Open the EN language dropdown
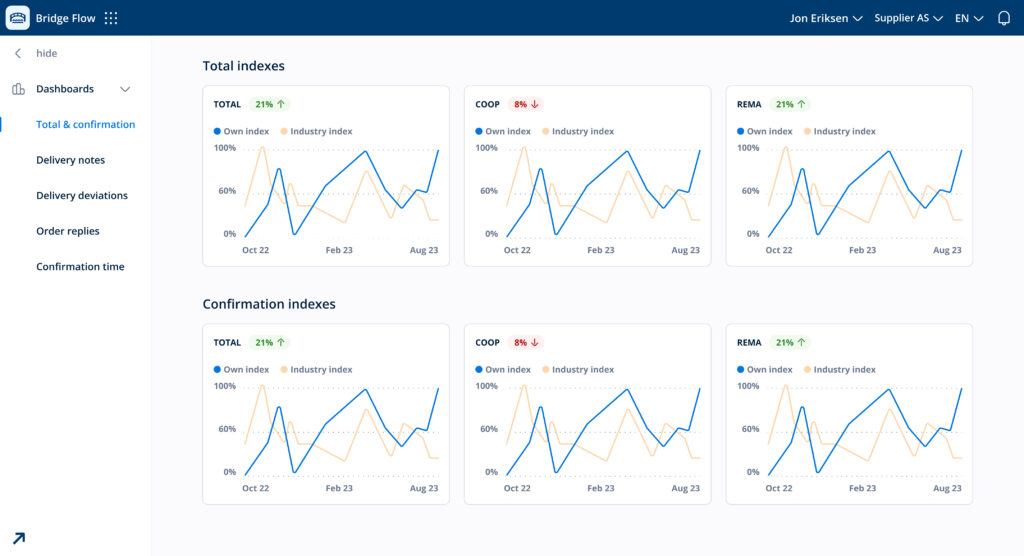 (968, 18)
